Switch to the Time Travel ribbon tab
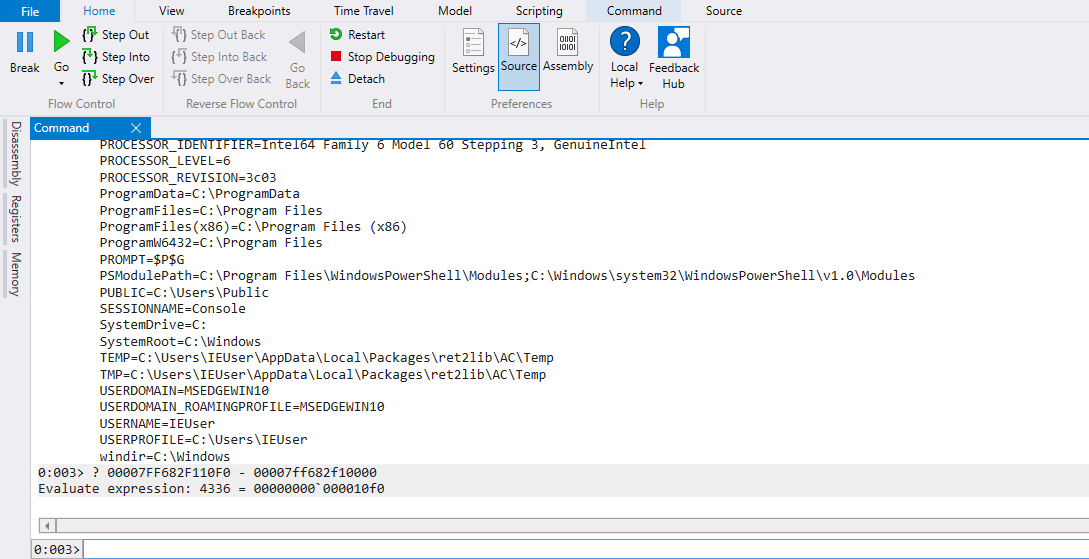 362,11
